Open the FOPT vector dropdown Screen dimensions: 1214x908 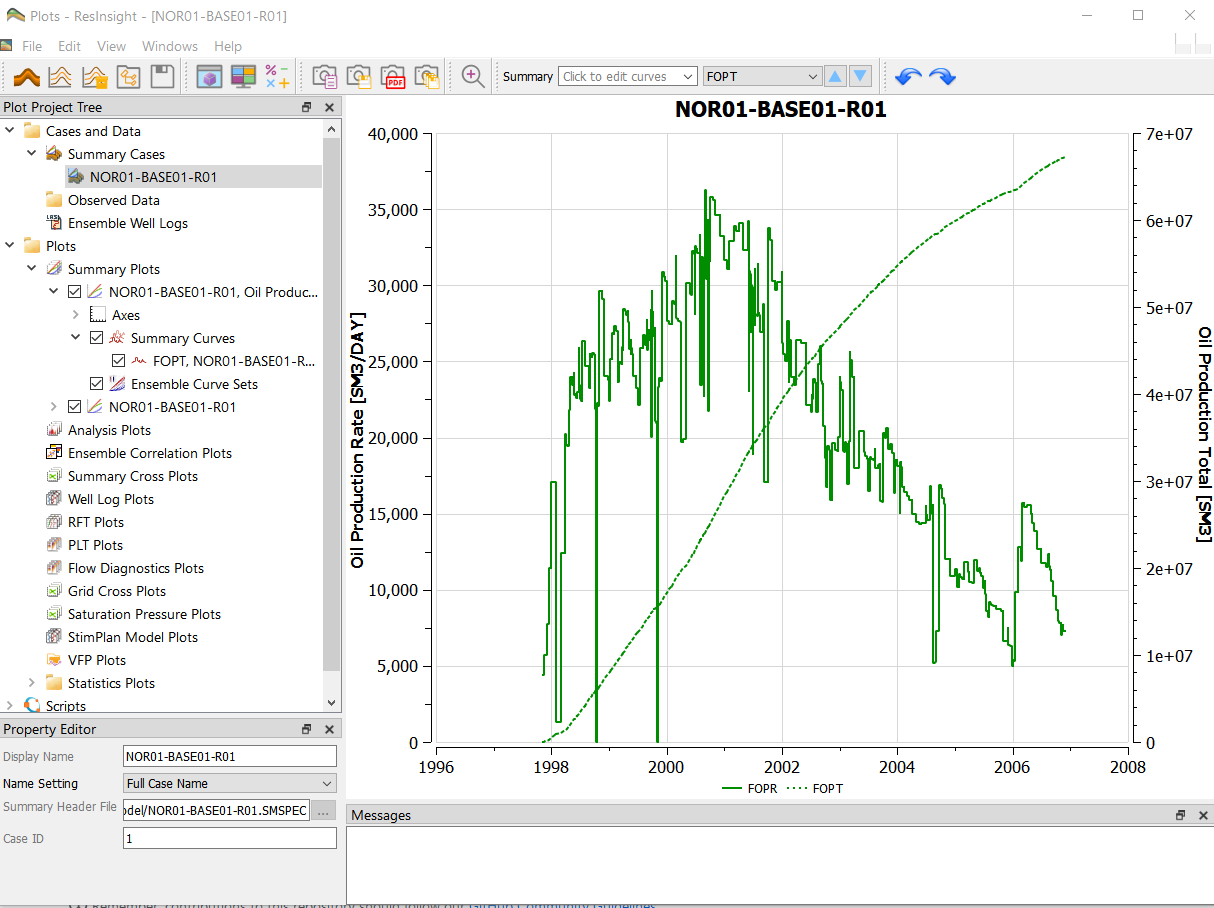761,76
